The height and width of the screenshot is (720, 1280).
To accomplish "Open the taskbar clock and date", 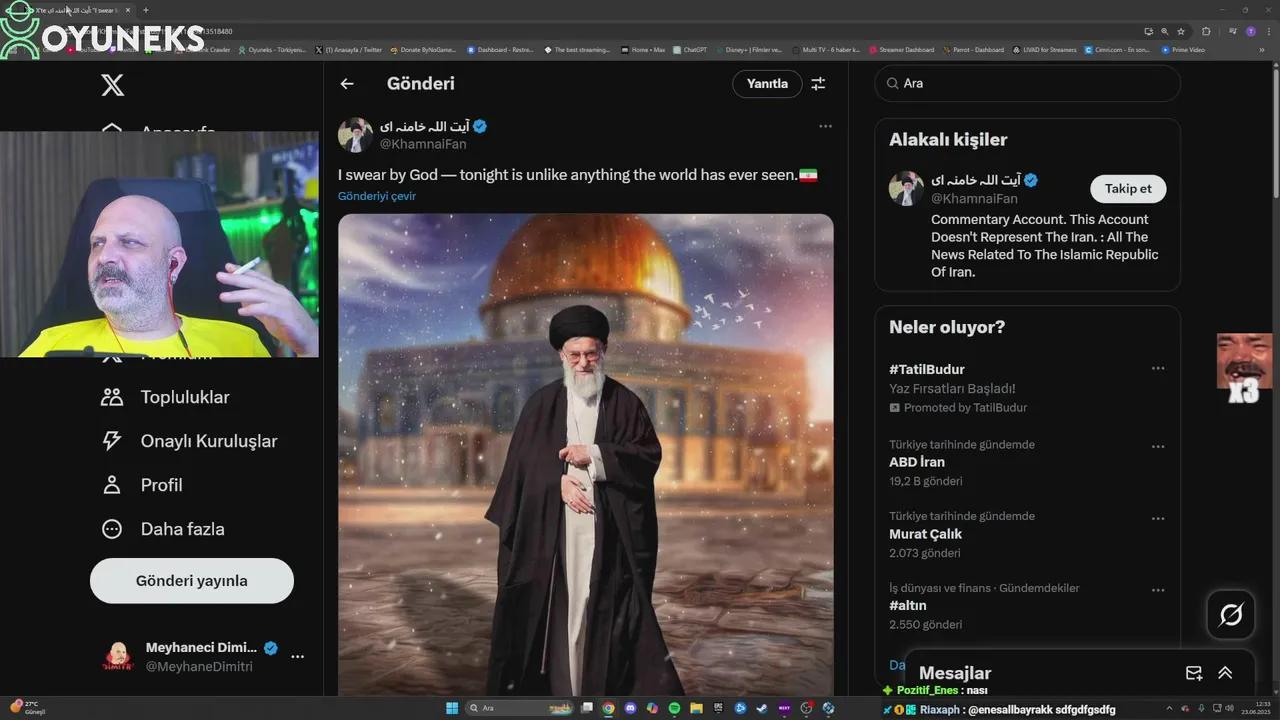I will (1256, 708).
